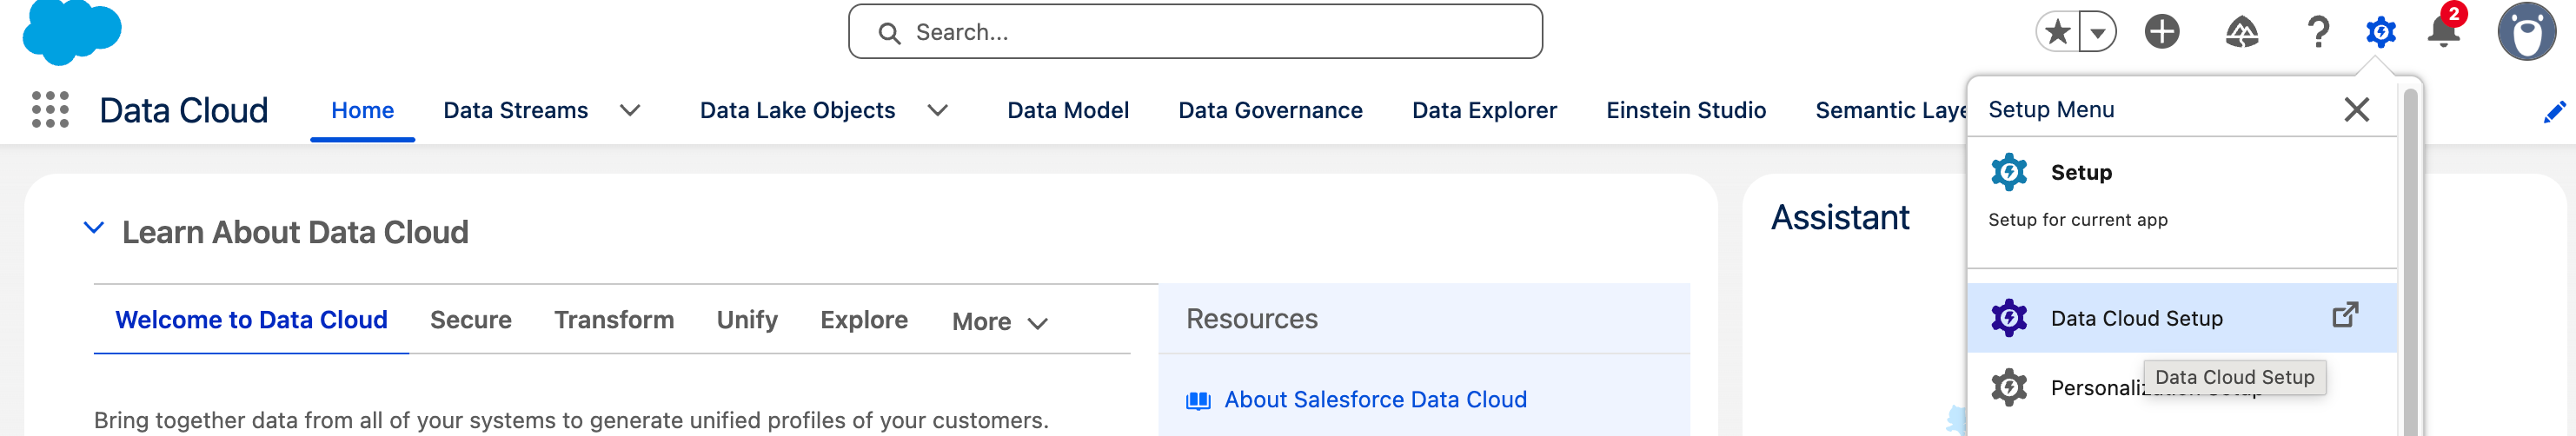Go to the Home tab
Viewport: 2576px width, 436px height.
(362, 110)
